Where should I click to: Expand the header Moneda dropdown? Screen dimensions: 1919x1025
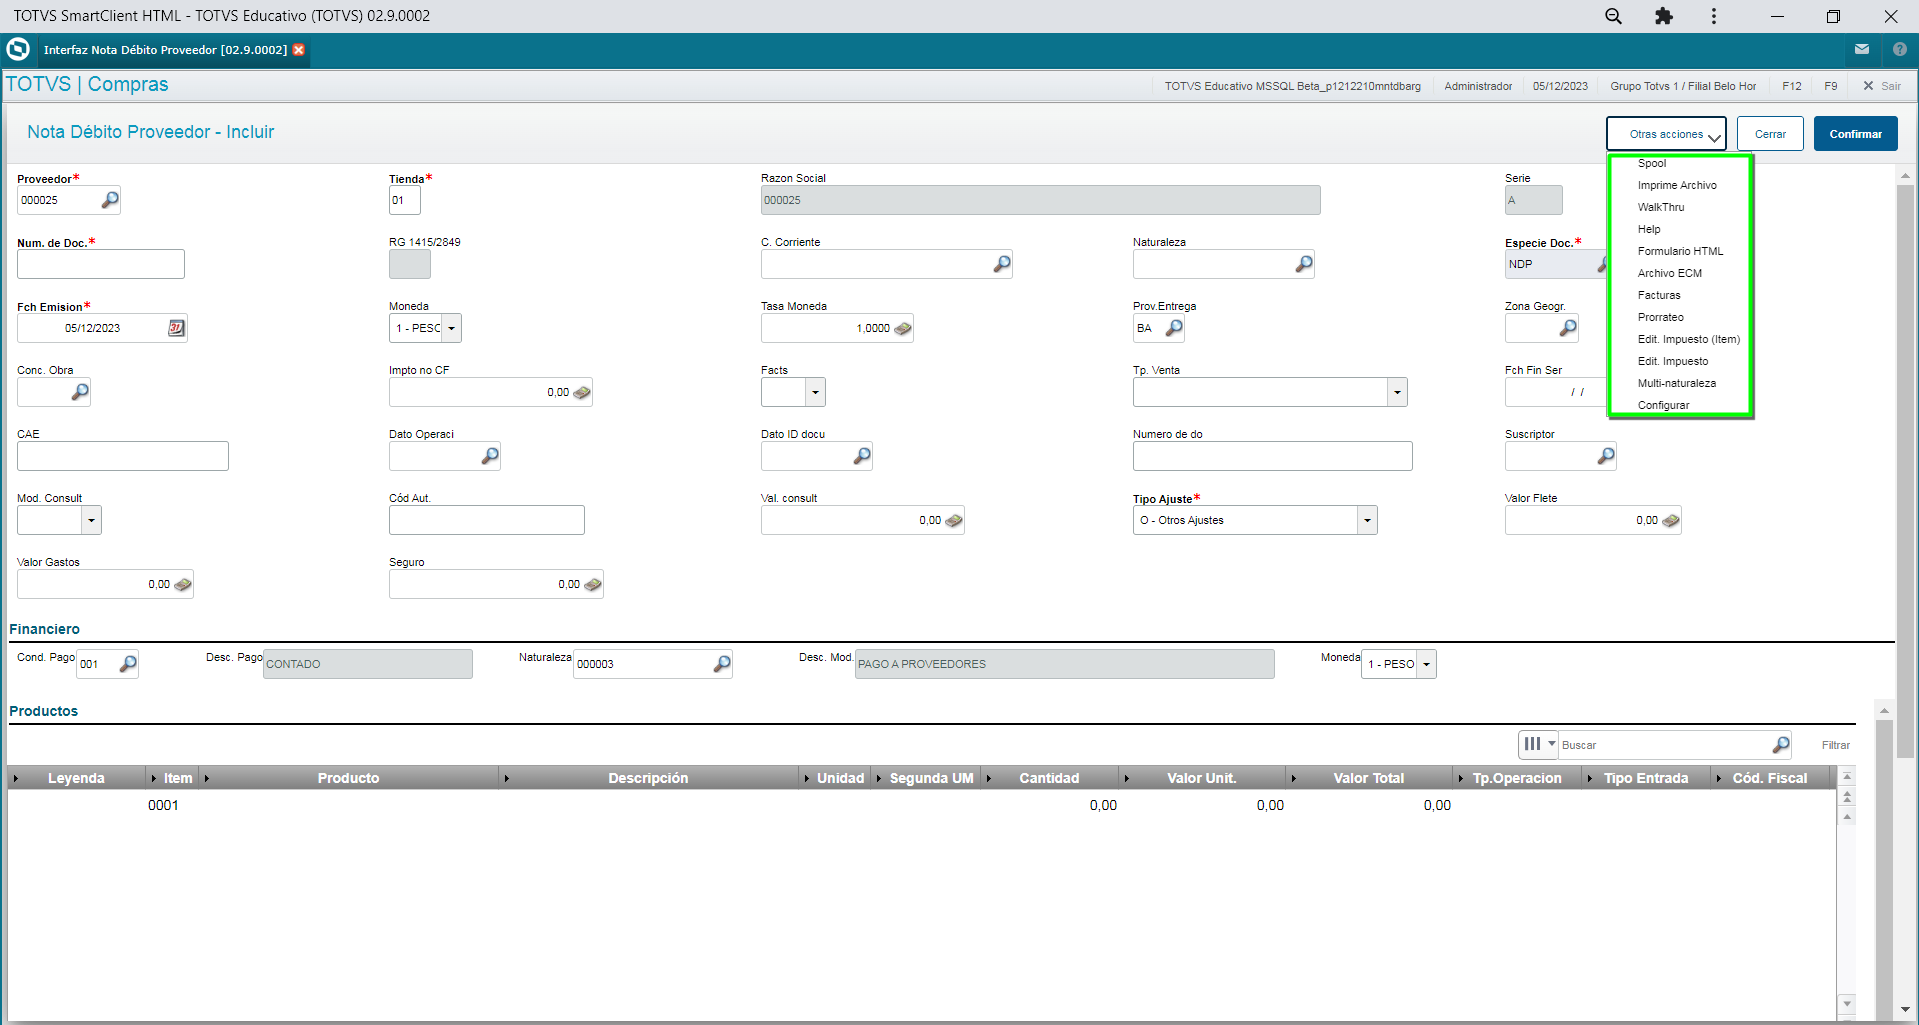452,328
